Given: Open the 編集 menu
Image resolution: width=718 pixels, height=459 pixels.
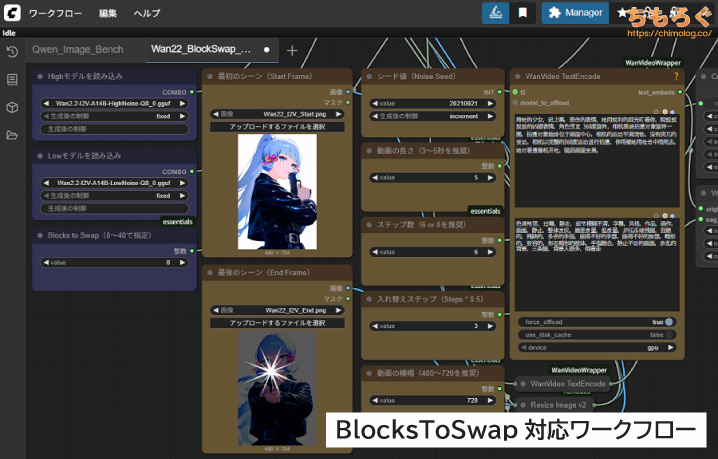Looking at the screenshot, I should pyautogui.click(x=108, y=13).
